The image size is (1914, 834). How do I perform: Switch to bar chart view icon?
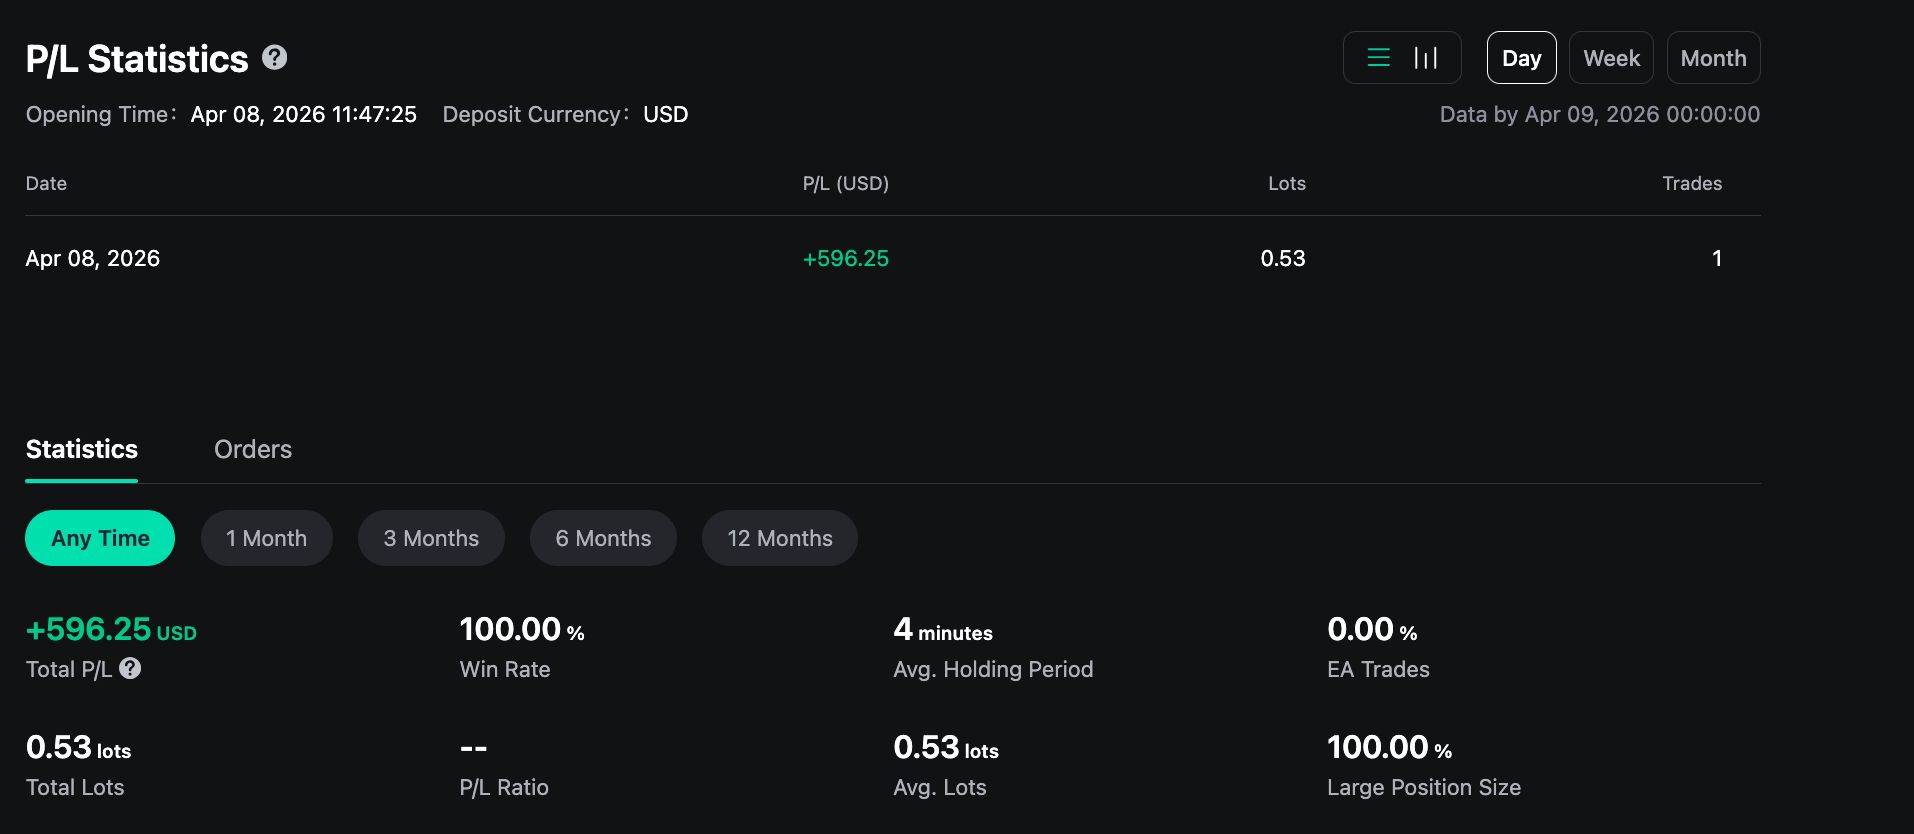(1425, 58)
